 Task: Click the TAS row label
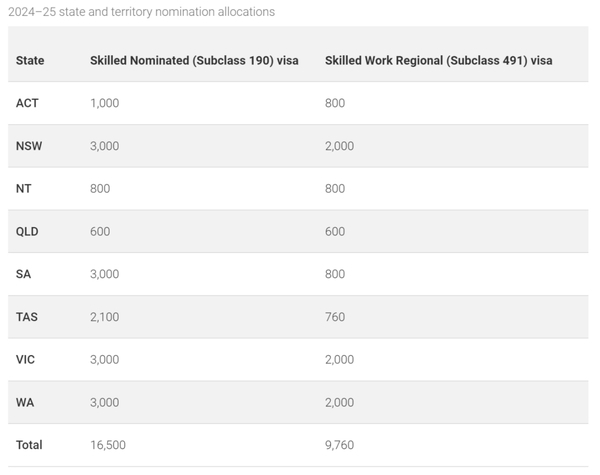27,317
